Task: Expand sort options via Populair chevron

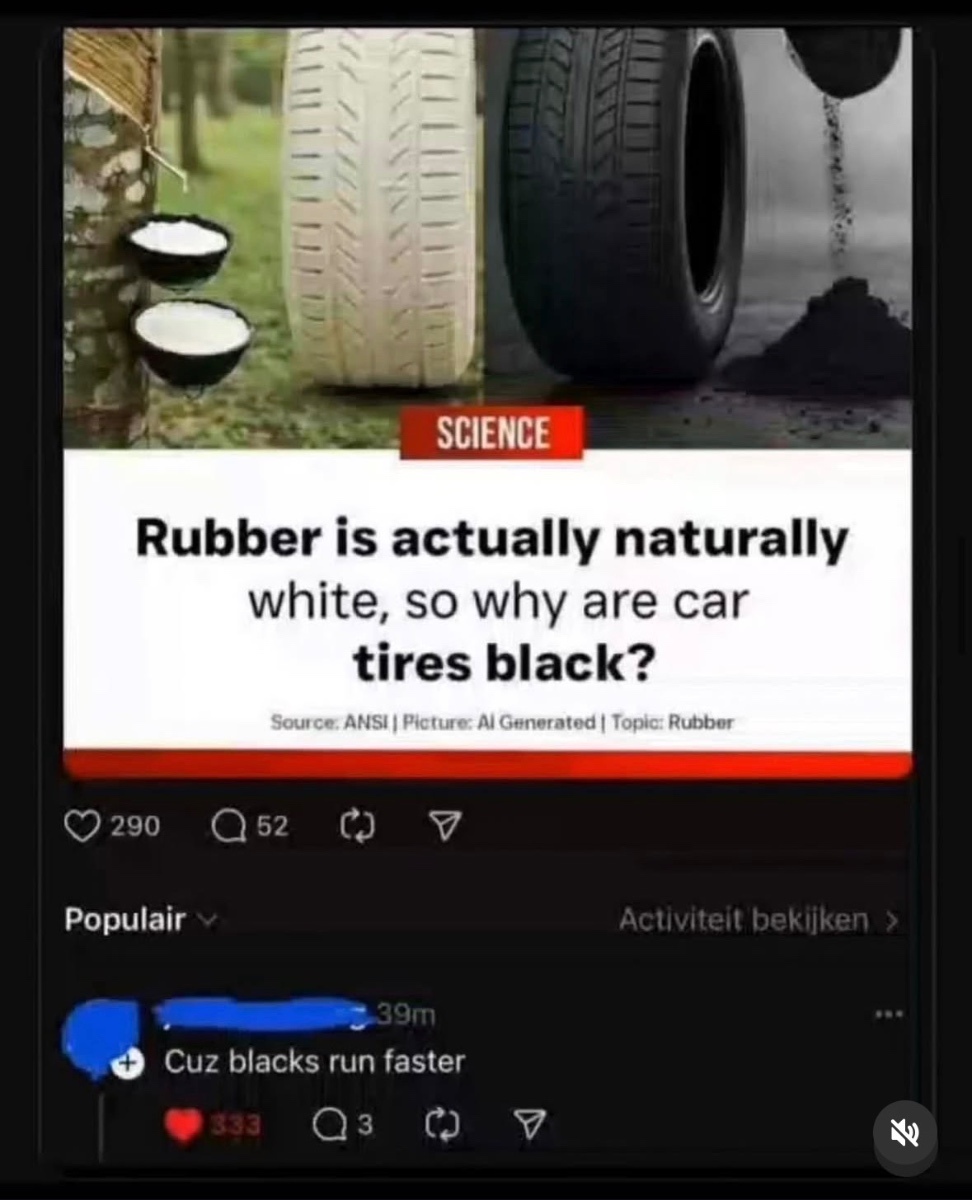Action: pyautogui.click(x=208, y=920)
